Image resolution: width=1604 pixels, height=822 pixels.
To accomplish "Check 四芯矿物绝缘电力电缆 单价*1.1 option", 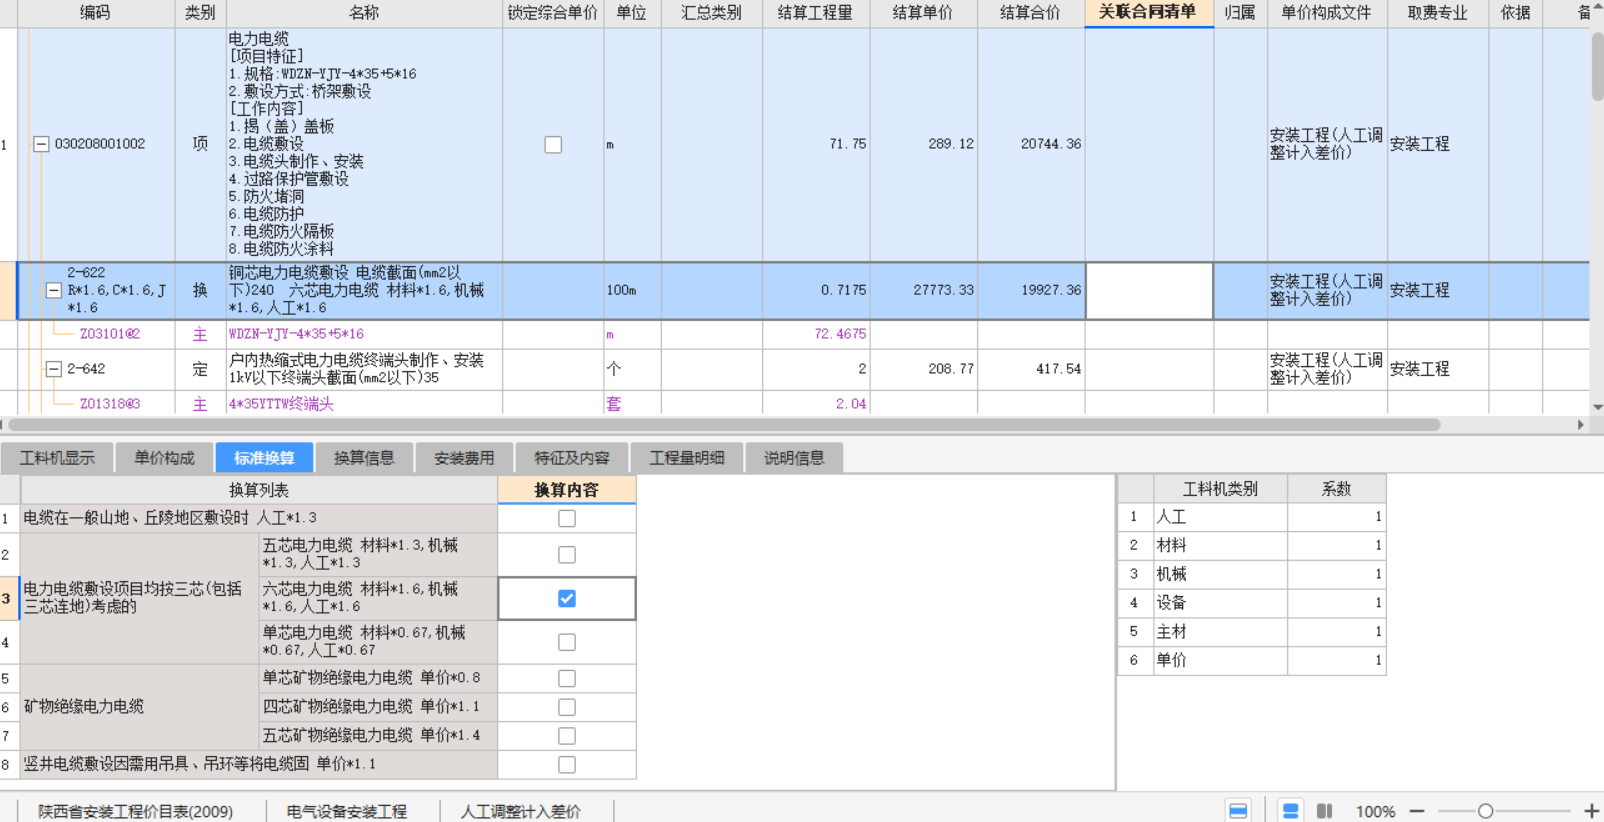I will click(x=567, y=707).
